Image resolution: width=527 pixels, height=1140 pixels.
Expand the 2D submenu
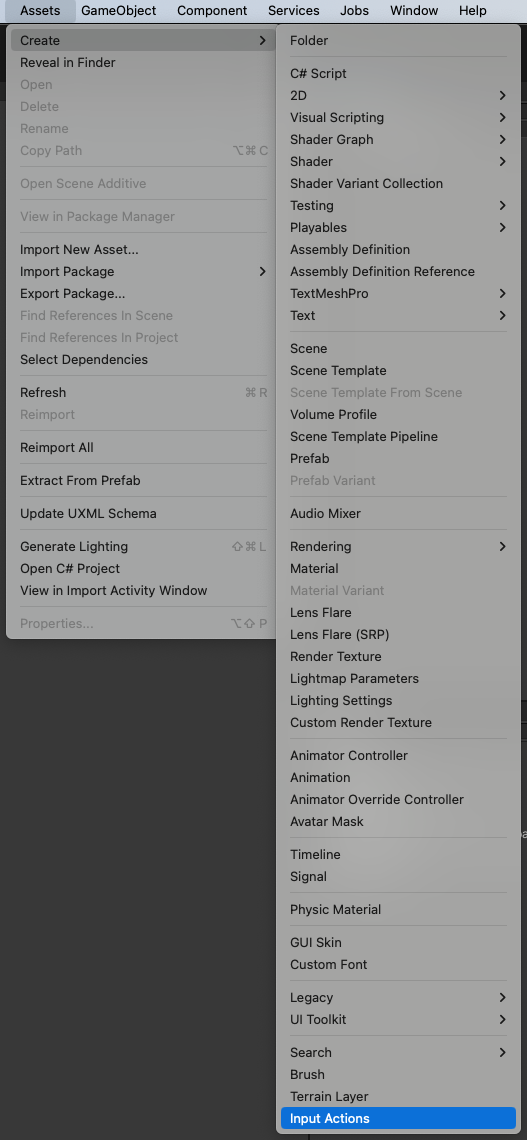[398, 95]
